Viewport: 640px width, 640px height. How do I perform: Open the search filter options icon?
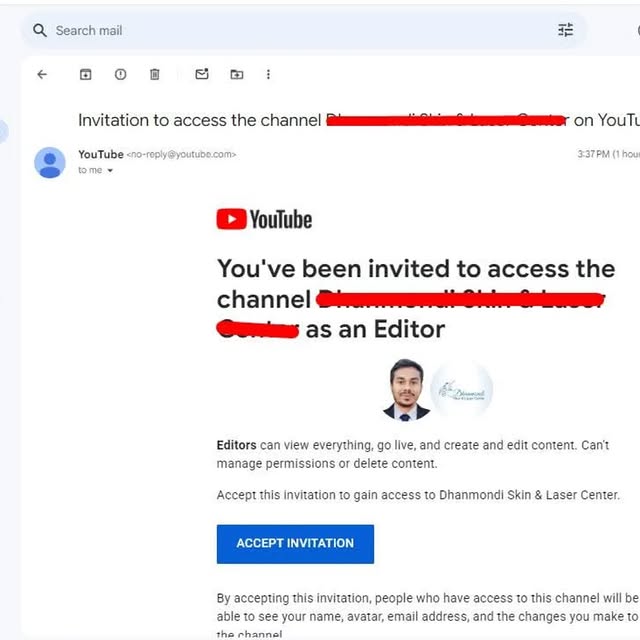click(x=565, y=30)
